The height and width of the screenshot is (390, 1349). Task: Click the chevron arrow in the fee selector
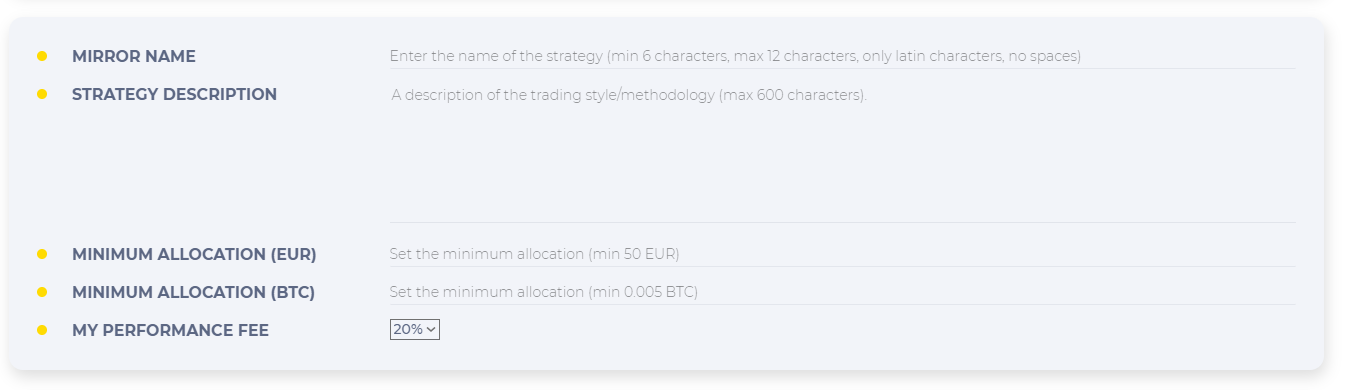pyautogui.click(x=431, y=330)
